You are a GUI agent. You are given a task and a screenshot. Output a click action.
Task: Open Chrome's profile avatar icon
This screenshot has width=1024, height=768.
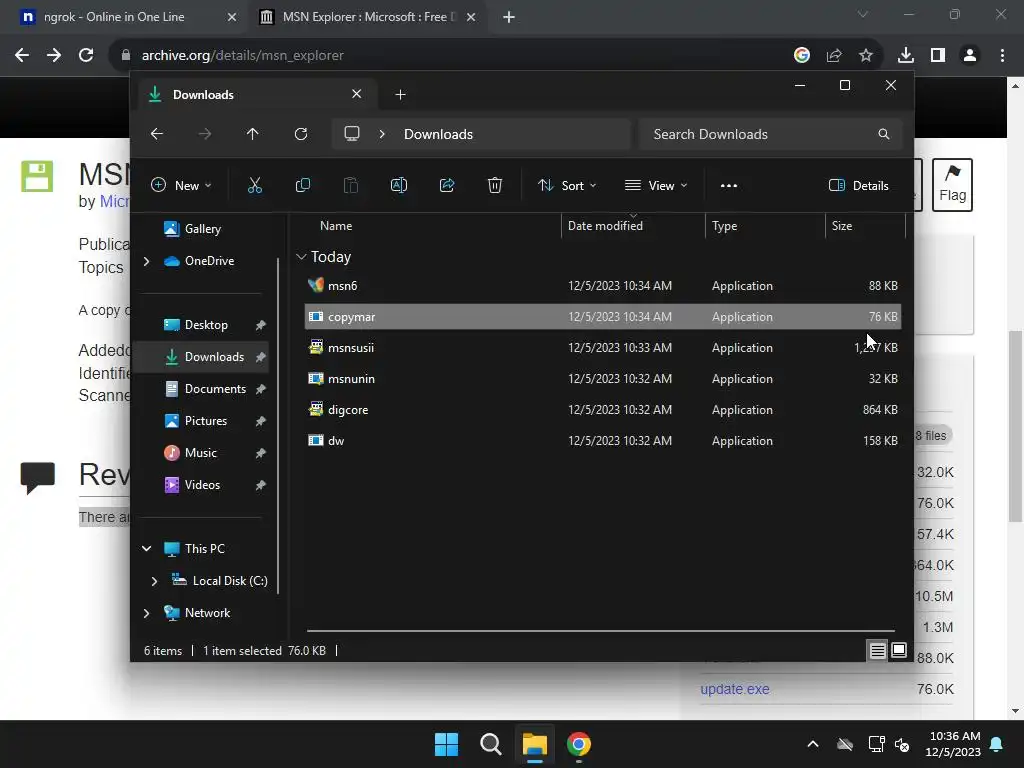pyautogui.click(x=970, y=56)
